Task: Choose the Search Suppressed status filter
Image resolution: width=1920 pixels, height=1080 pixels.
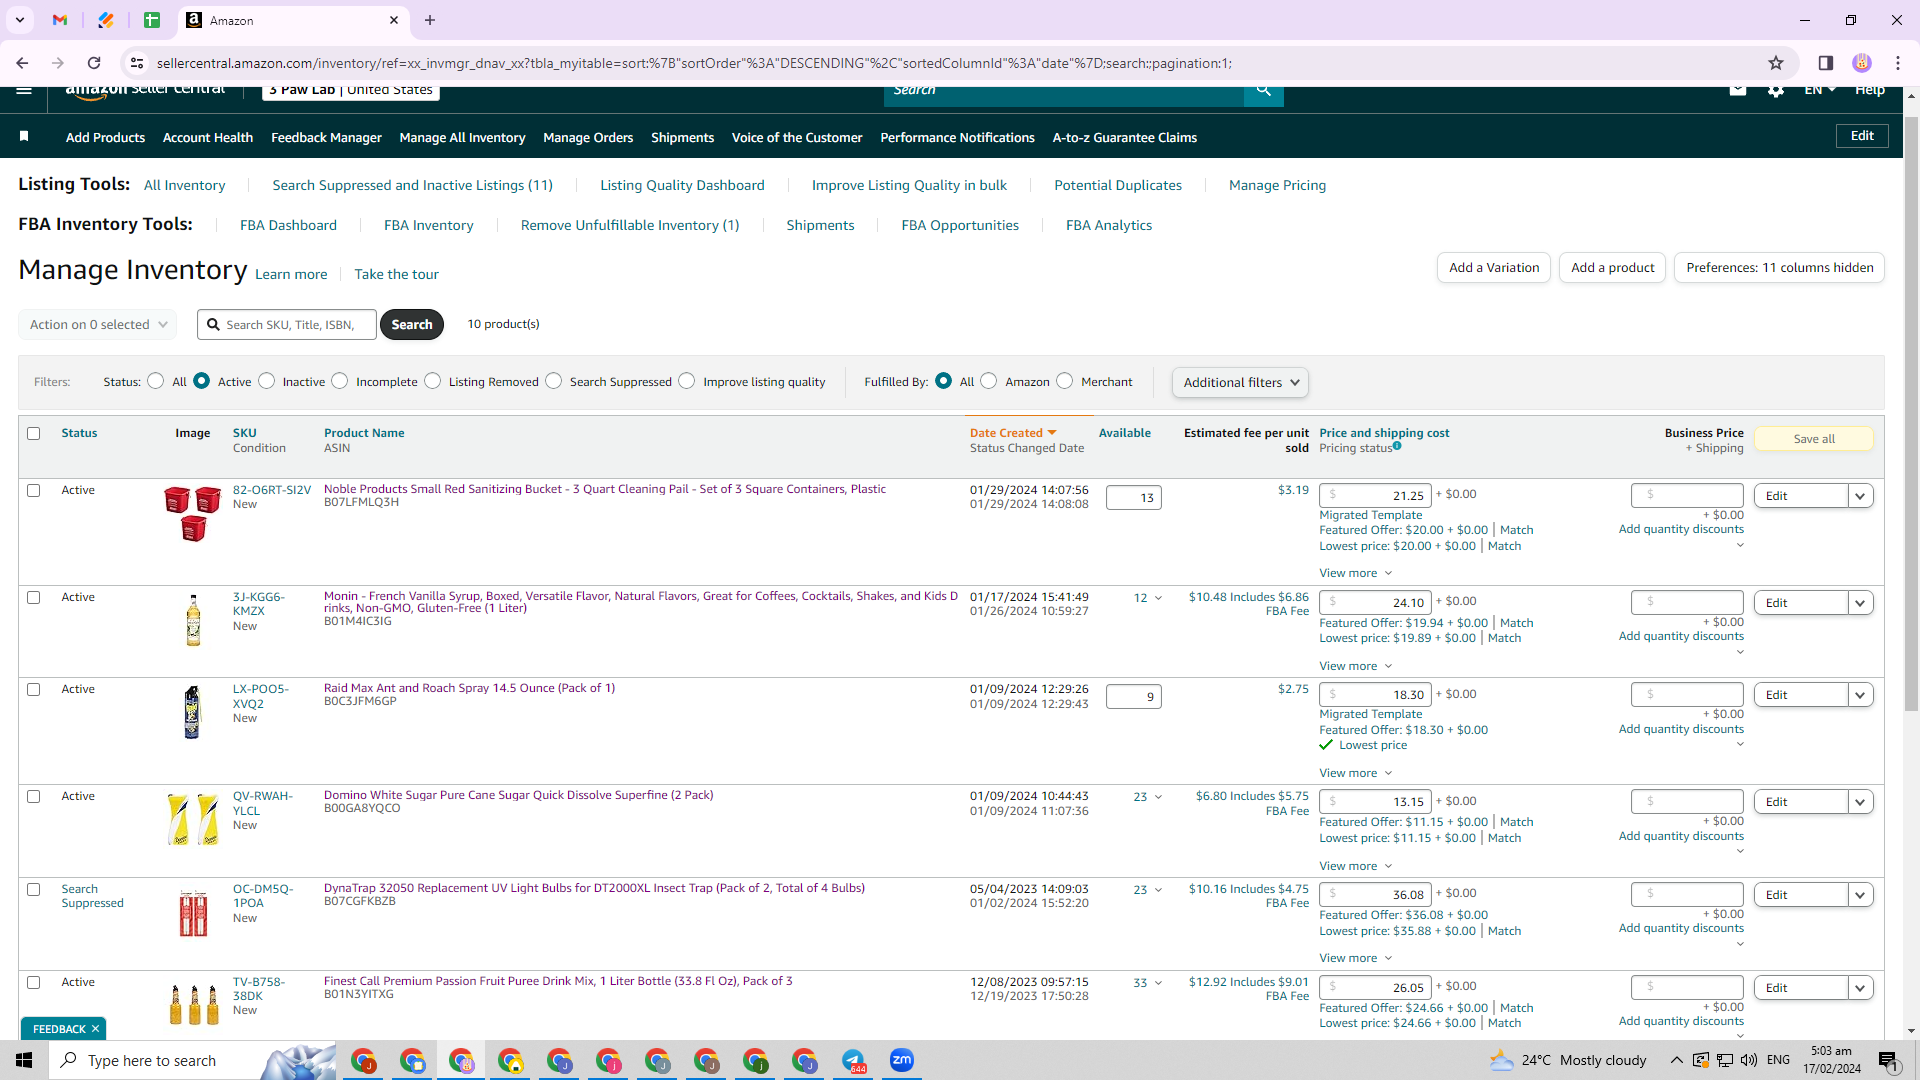Action: pos(554,381)
